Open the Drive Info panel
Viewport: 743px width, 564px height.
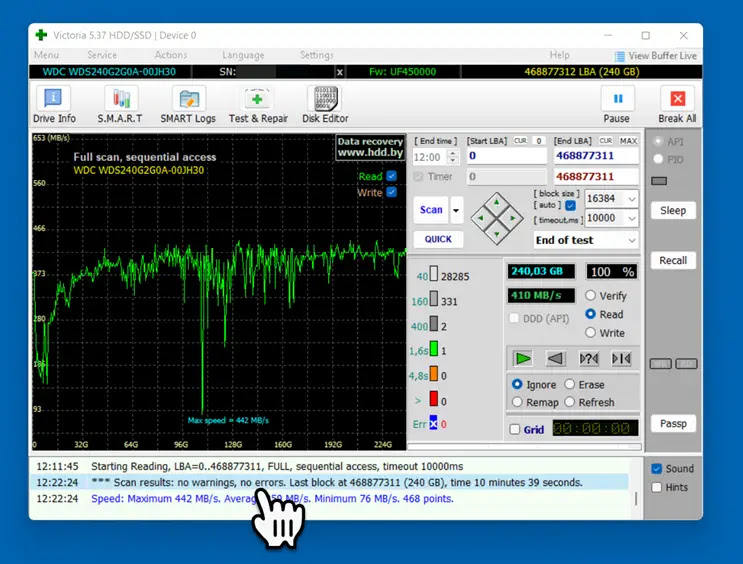click(x=54, y=105)
